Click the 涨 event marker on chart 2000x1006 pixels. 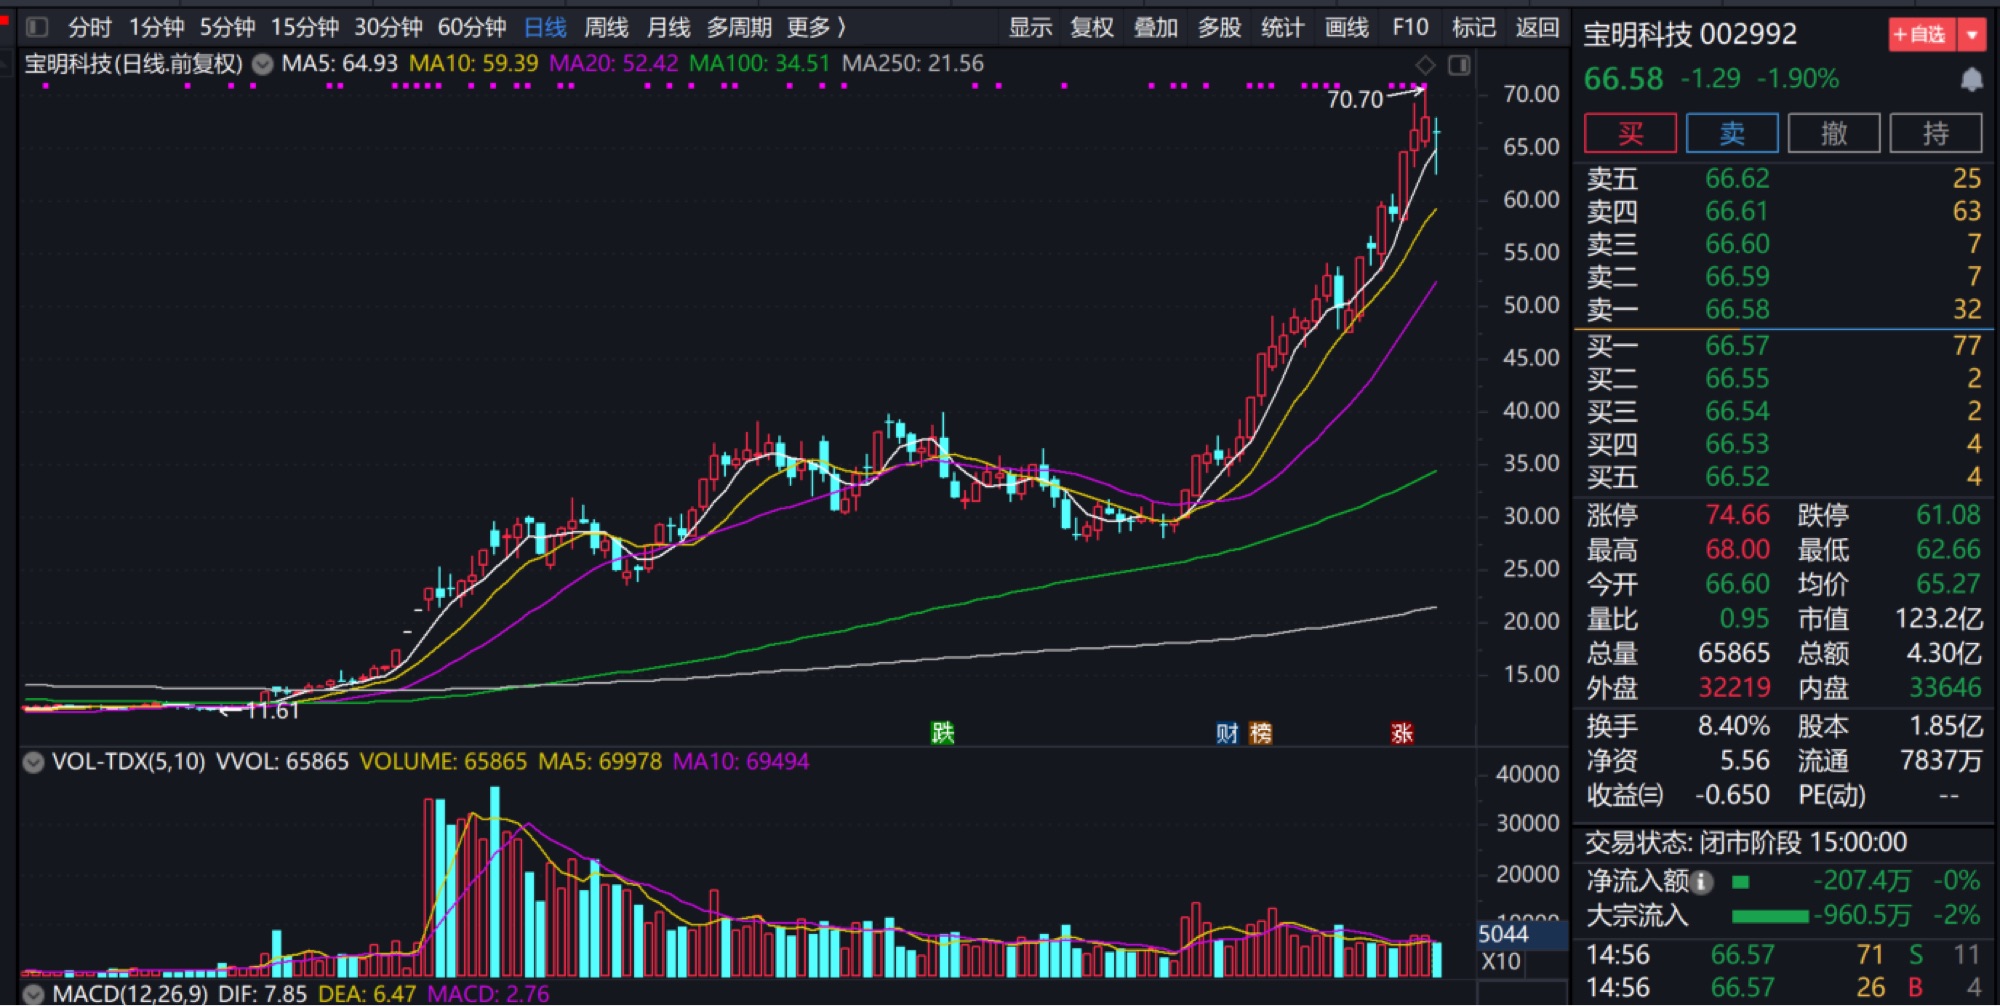[1402, 733]
